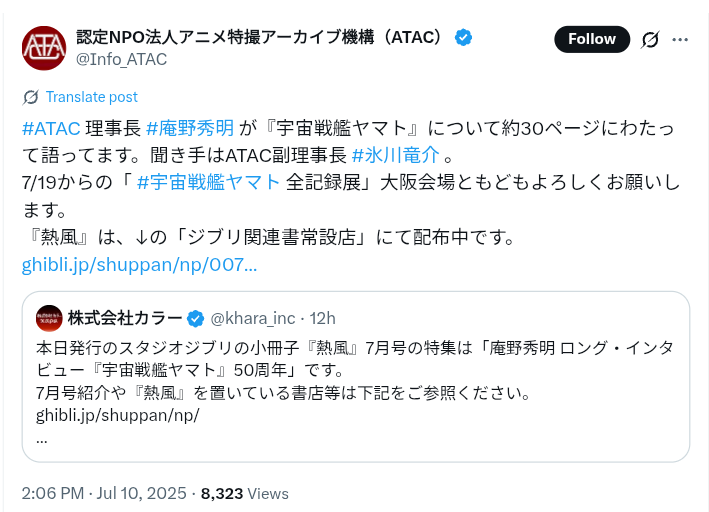The height and width of the screenshot is (512, 709).
Task: Click the Translate post Grok icon
Action: [x=31, y=97]
